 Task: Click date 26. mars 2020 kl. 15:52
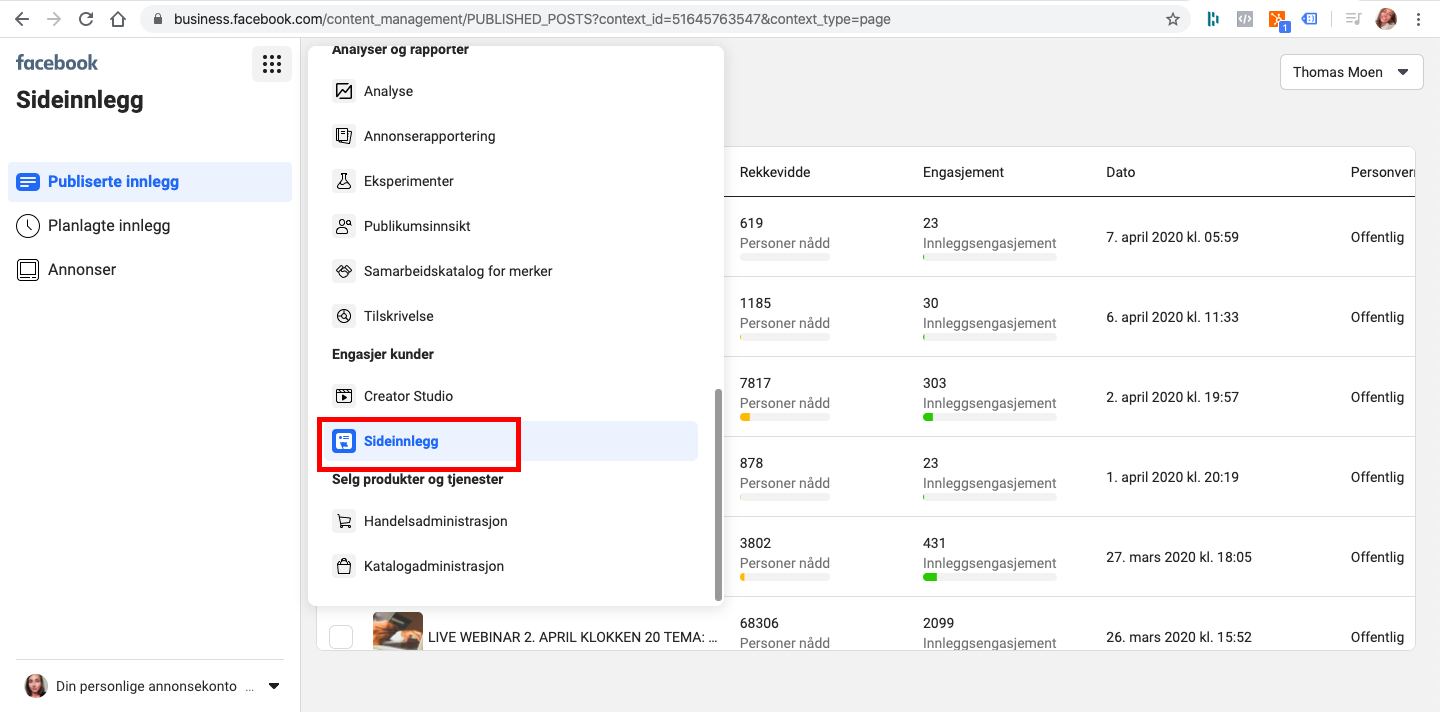tap(1179, 637)
